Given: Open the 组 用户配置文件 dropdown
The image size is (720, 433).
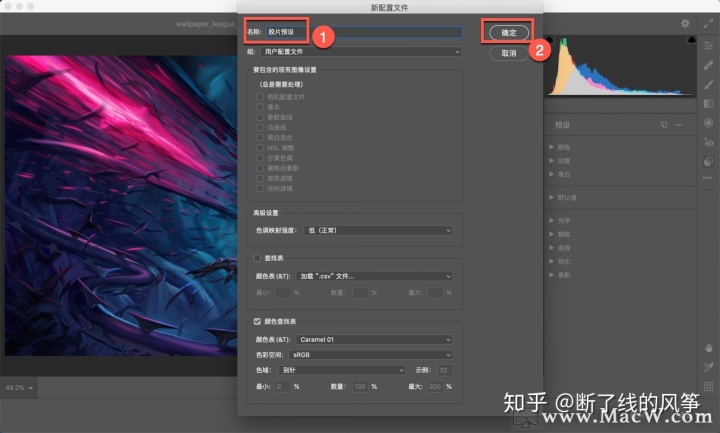Looking at the screenshot, I should coord(361,52).
